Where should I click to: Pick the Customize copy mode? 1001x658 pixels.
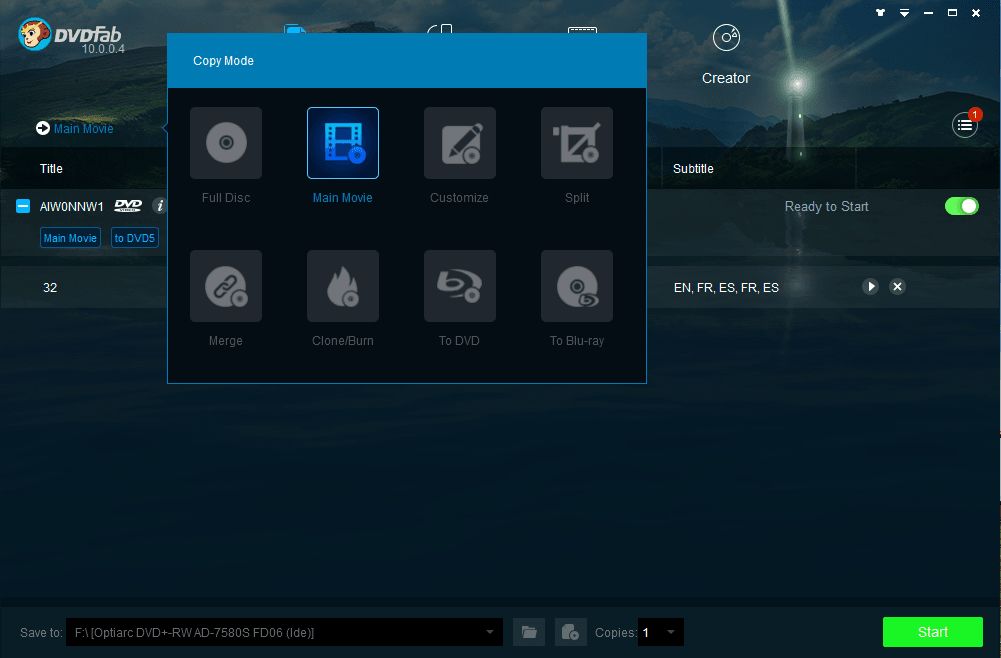point(460,143)
